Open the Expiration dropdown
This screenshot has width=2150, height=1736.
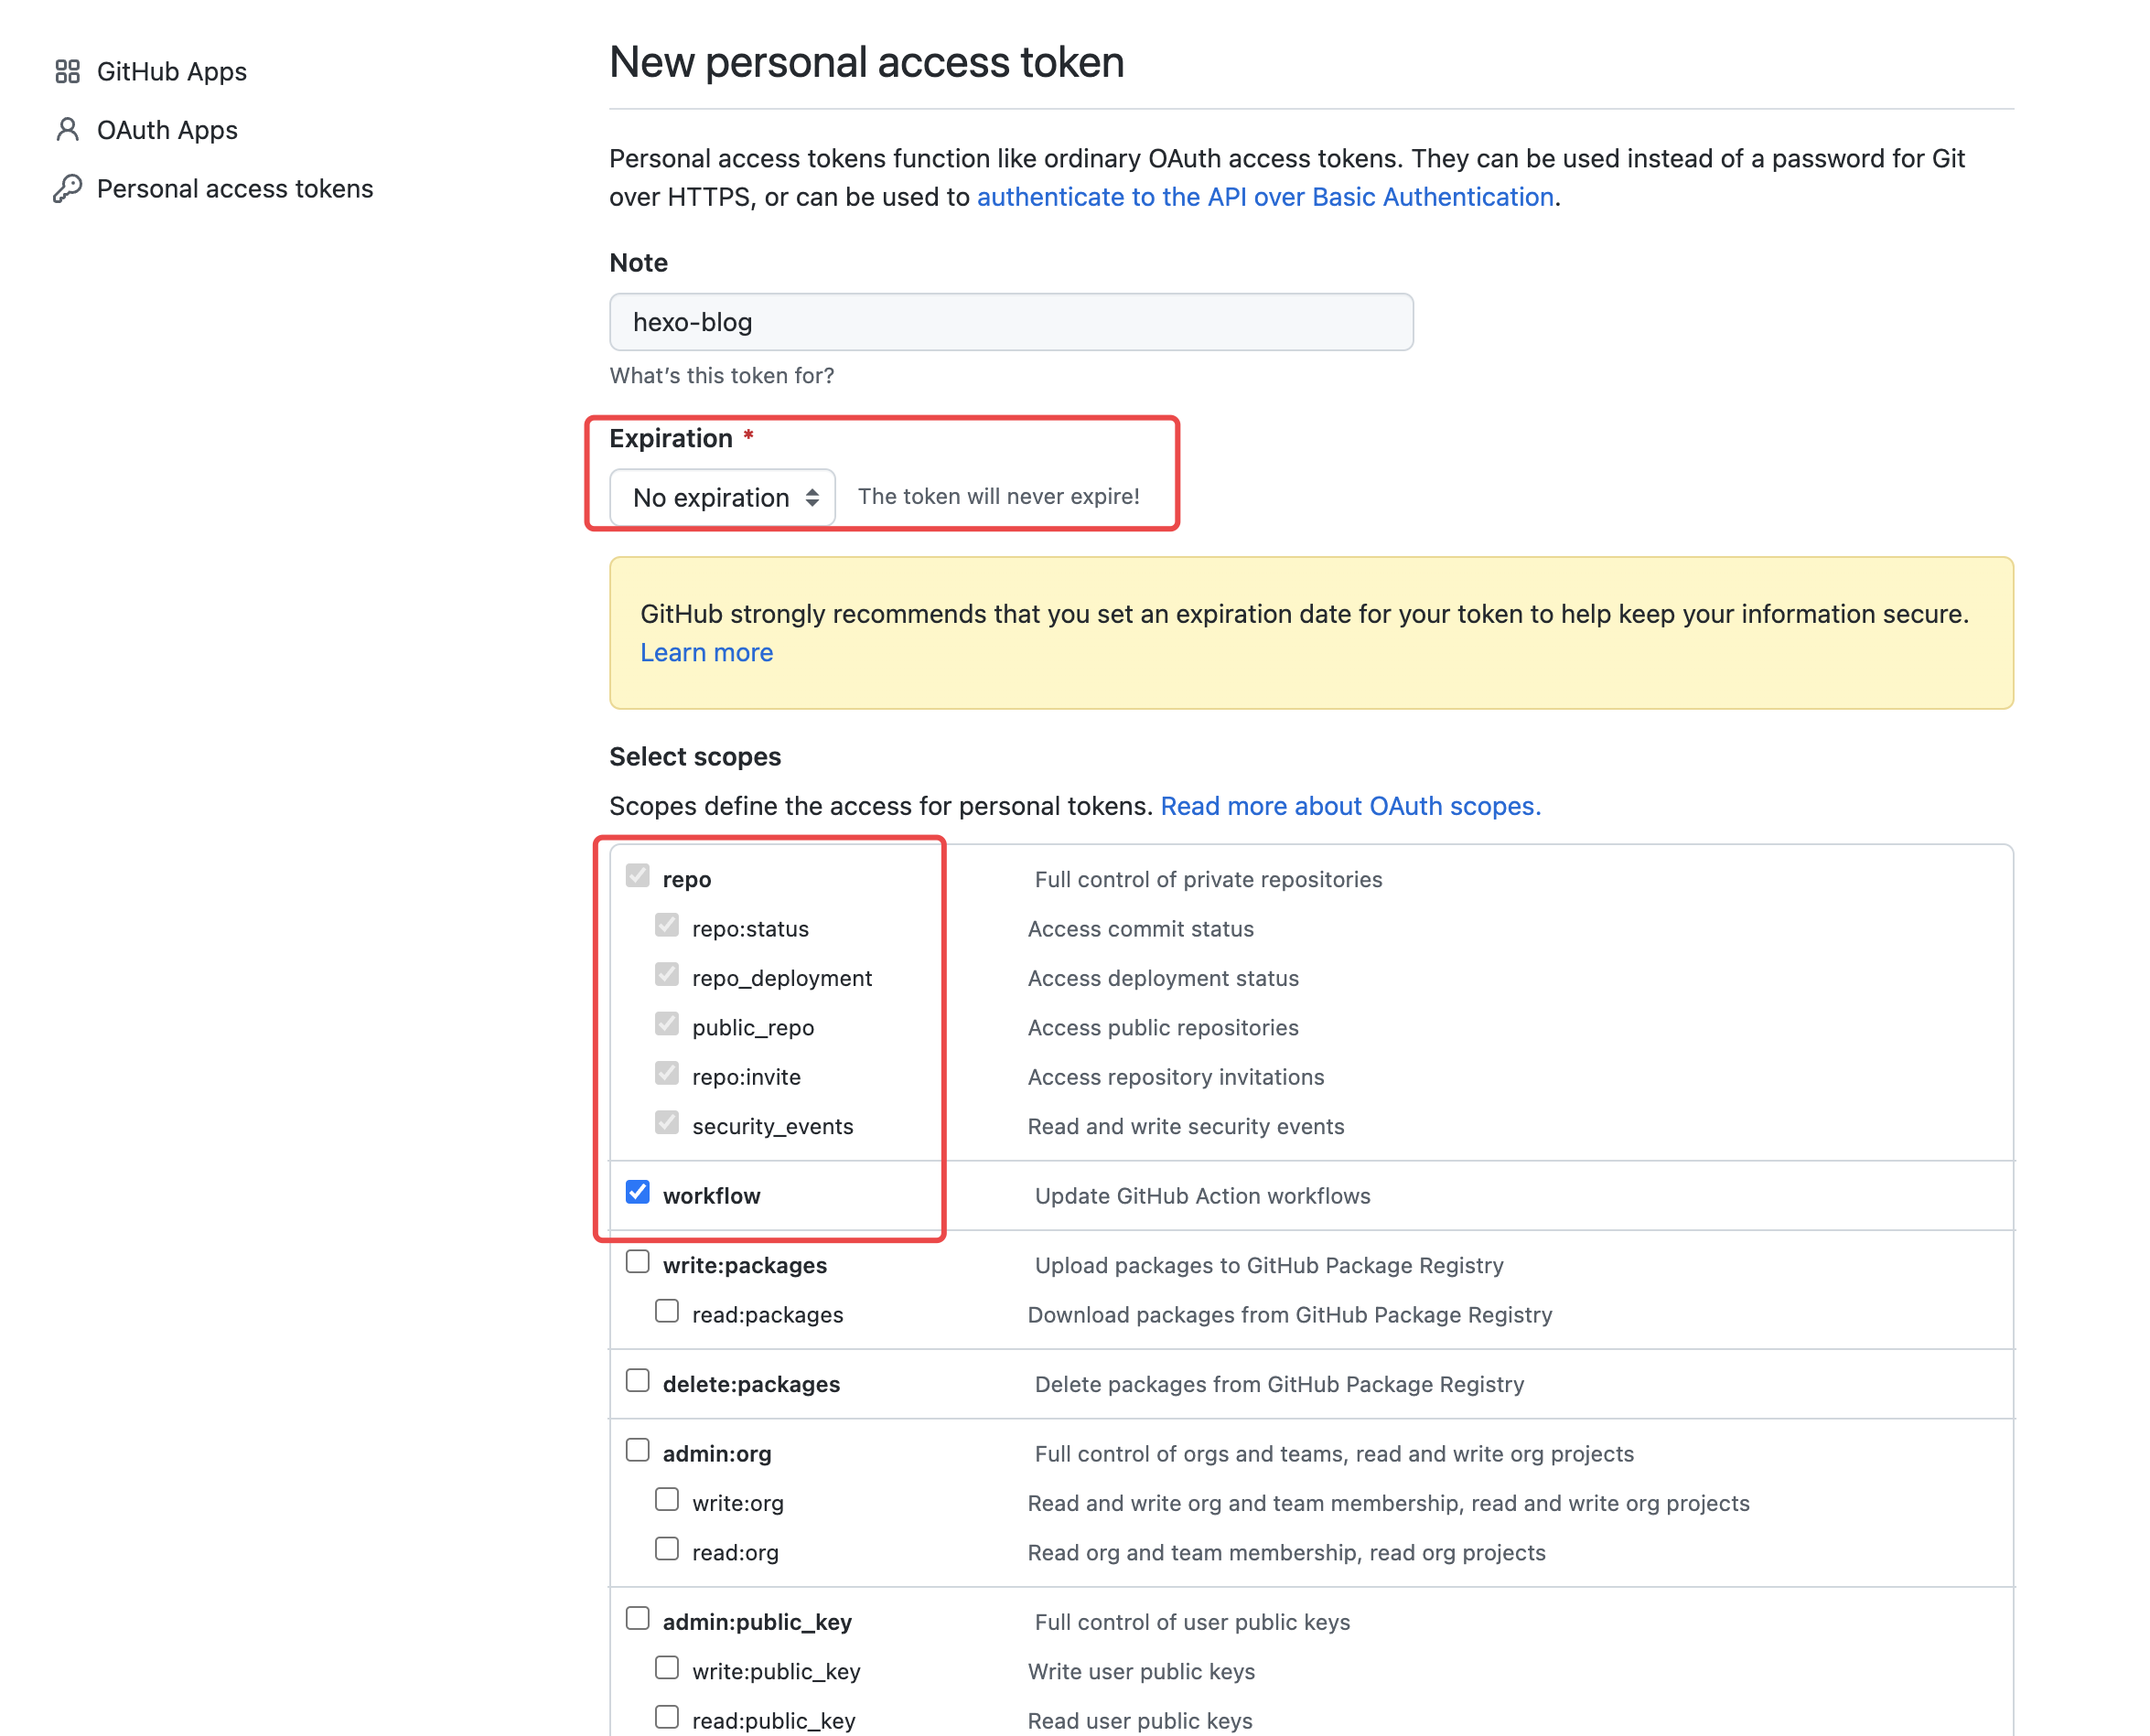722,497
